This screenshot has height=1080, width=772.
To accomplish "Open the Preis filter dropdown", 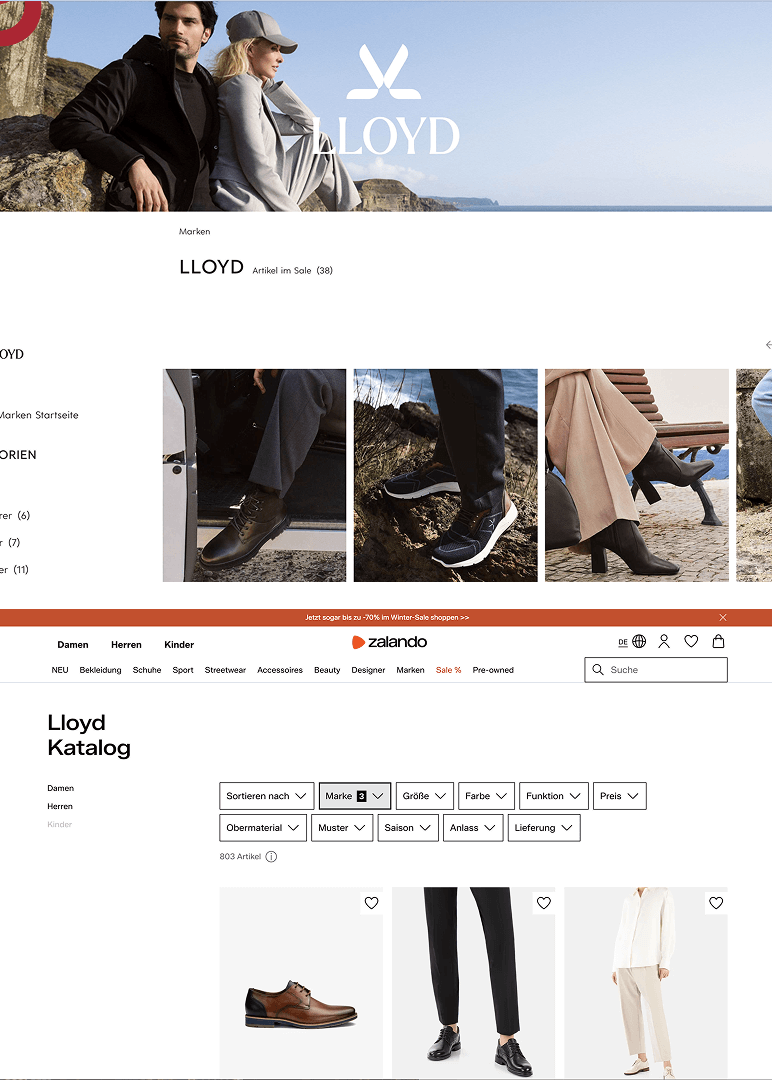I will pos(619,796).
